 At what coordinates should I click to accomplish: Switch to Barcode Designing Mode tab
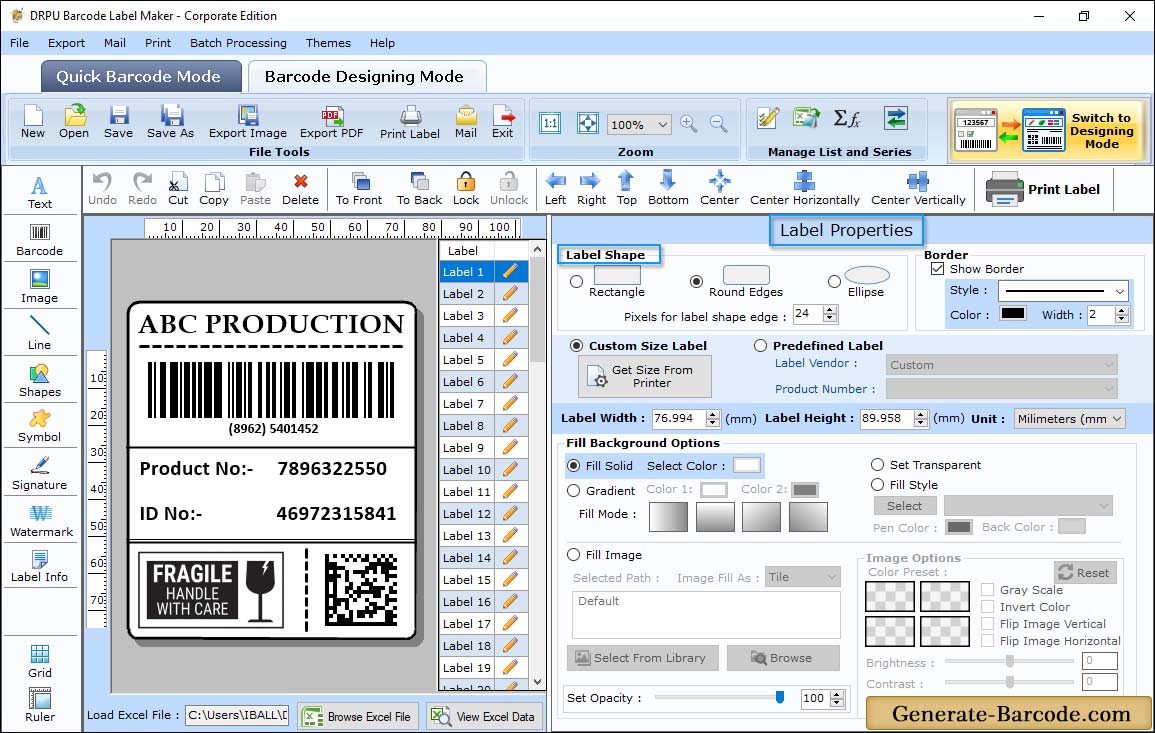366,77
